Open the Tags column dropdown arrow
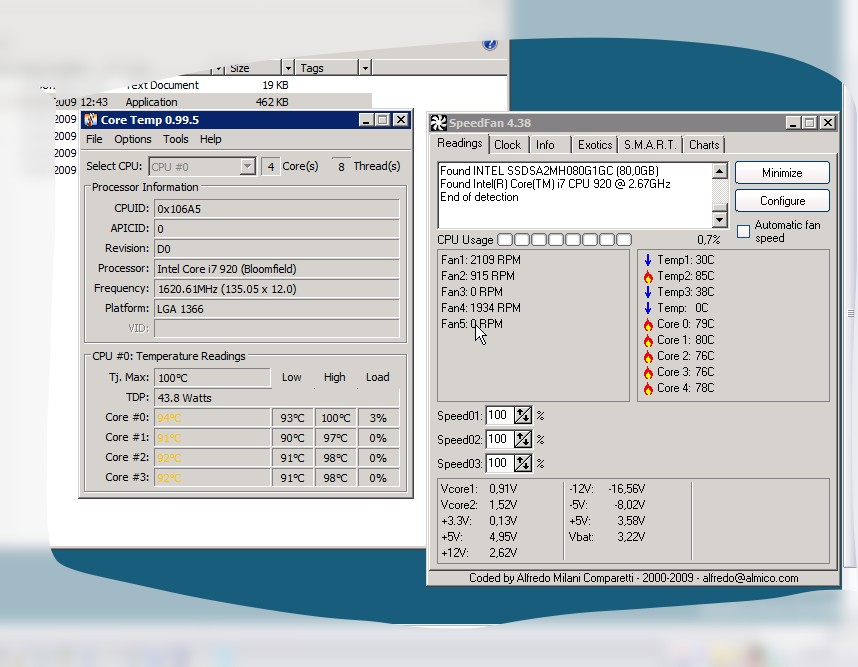This screenshot has height=667, width=858. [x=365, y=68]
